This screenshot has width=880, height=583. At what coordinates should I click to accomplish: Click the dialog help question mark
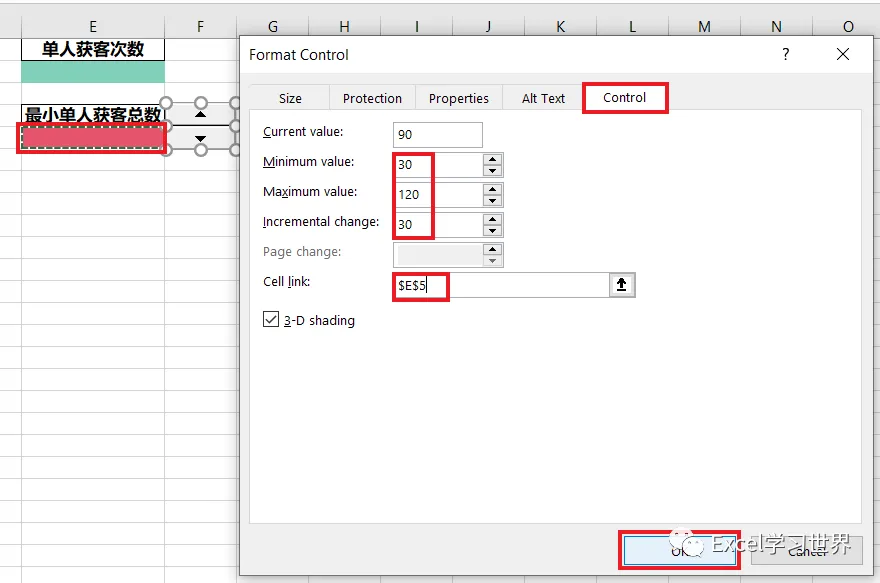pyautogui.click(x=786, y=54)
